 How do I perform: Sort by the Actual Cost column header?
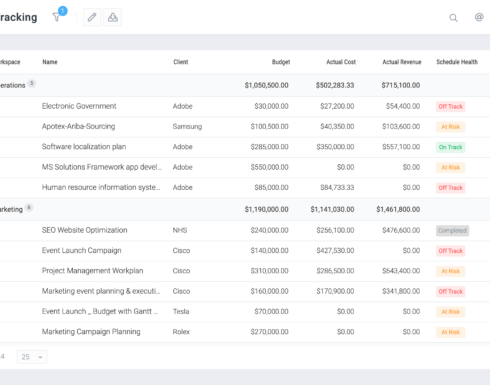pos(341,62)
